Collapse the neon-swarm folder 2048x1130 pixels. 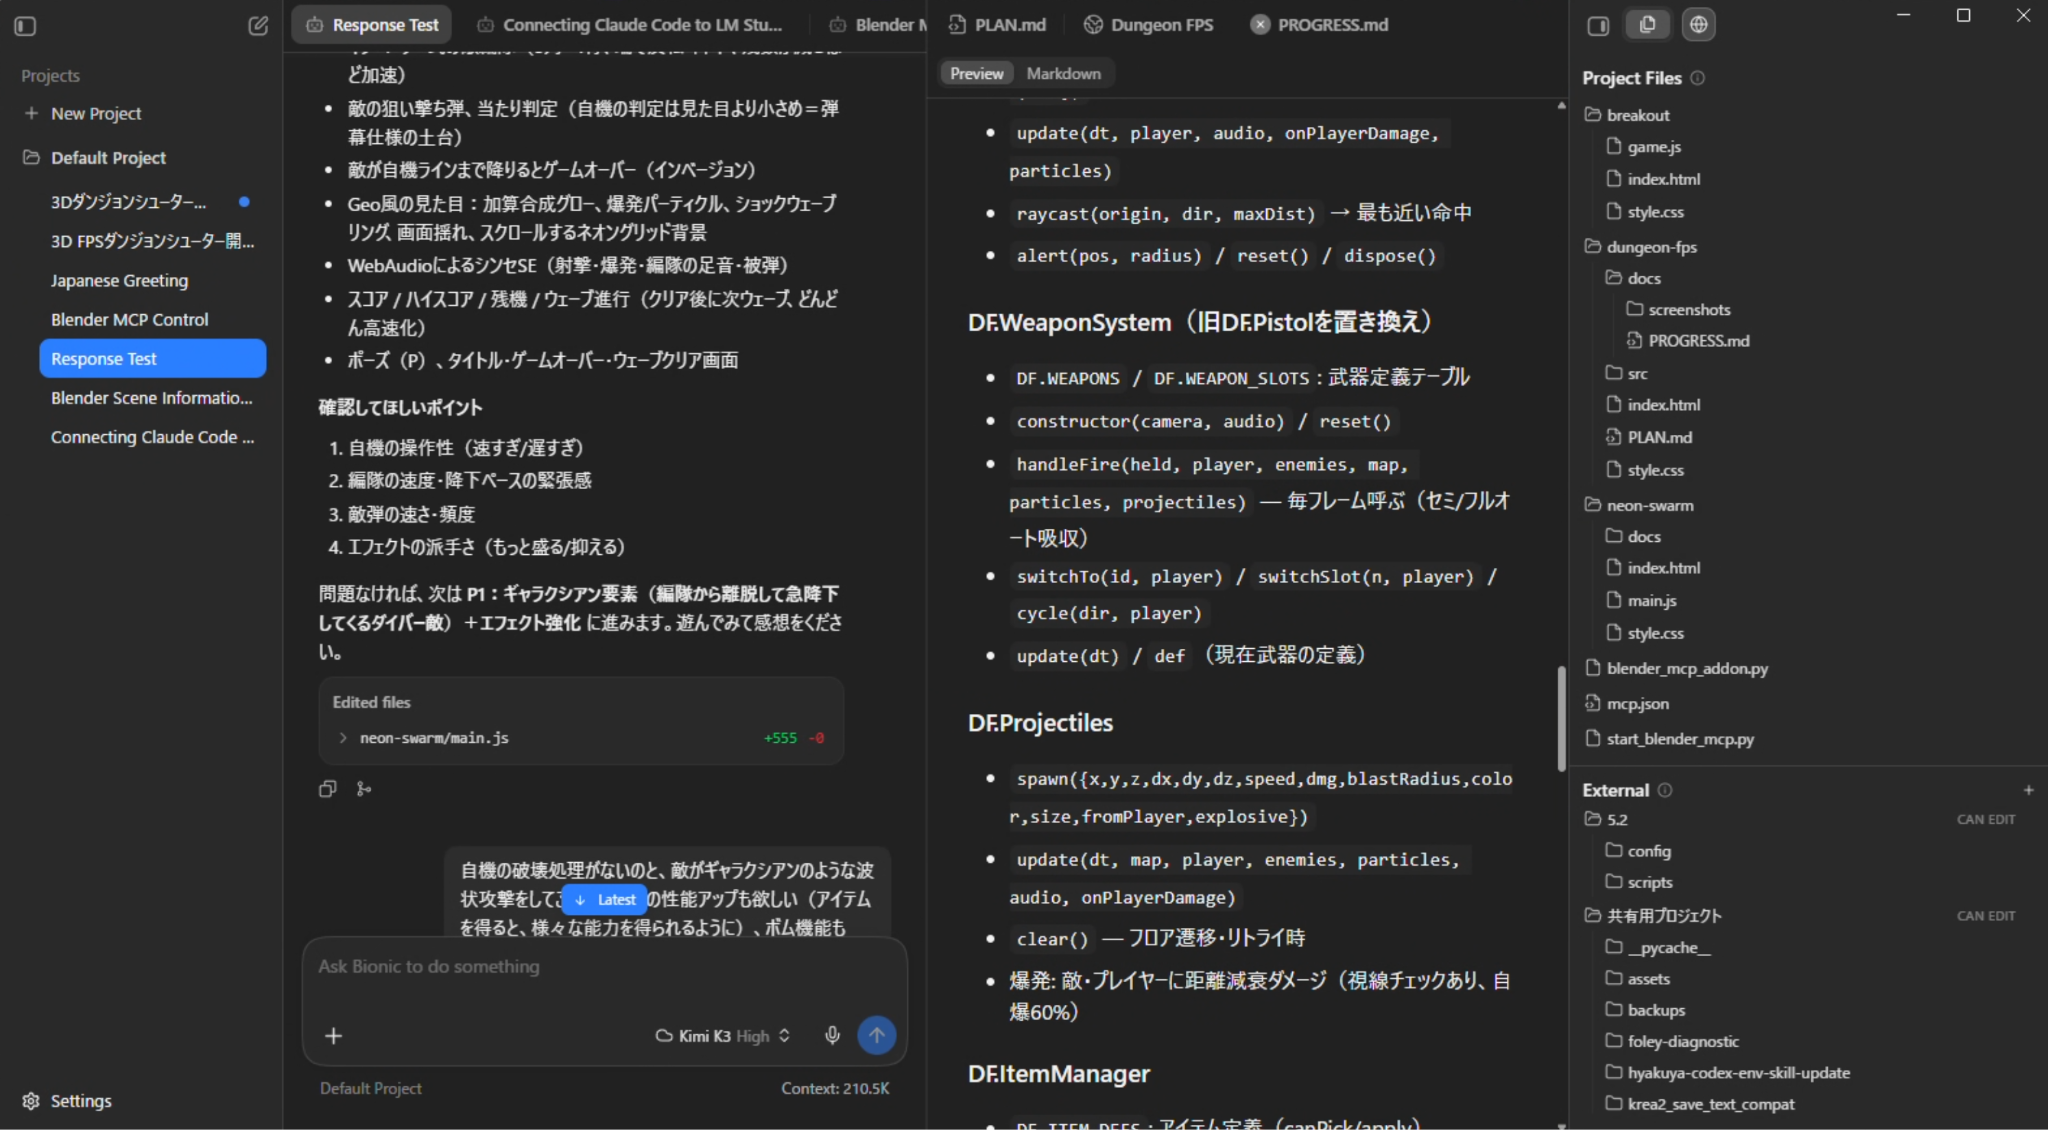point(1639,505)
